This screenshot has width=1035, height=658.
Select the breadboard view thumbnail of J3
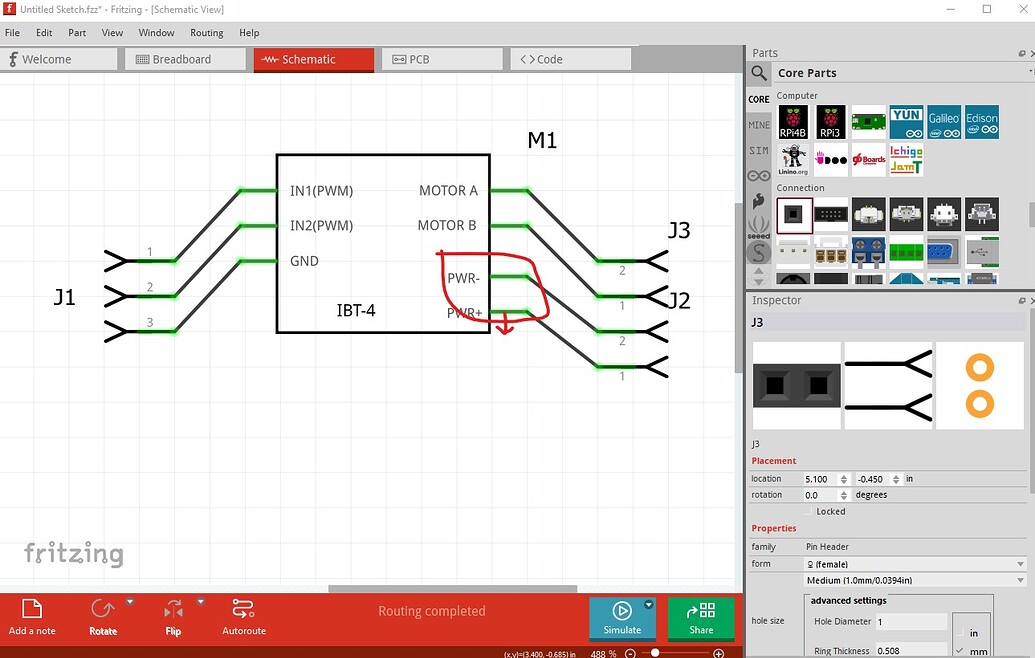coord(797,385)
